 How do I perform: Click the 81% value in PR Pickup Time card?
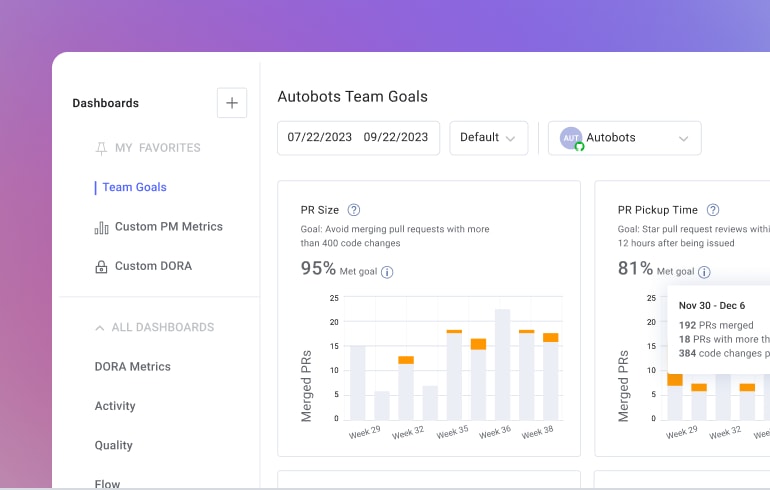(635, 268)
